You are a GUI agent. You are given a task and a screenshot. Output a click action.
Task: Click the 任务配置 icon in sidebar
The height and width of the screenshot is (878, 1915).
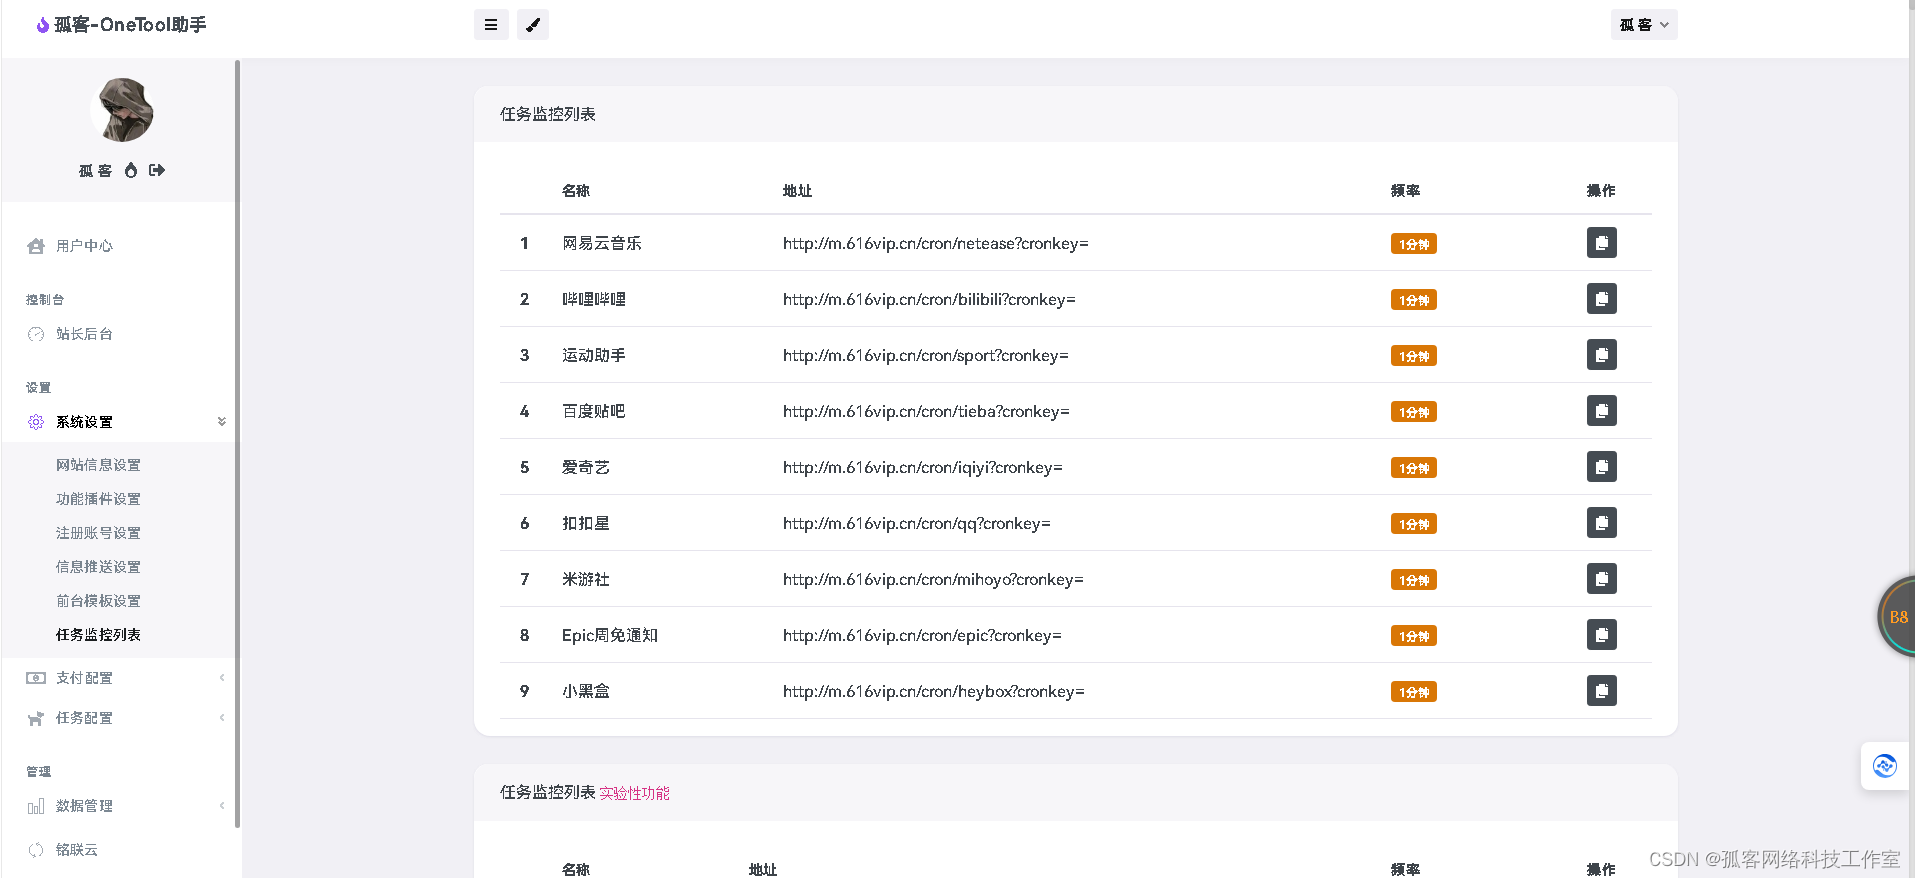pos(36,718)
